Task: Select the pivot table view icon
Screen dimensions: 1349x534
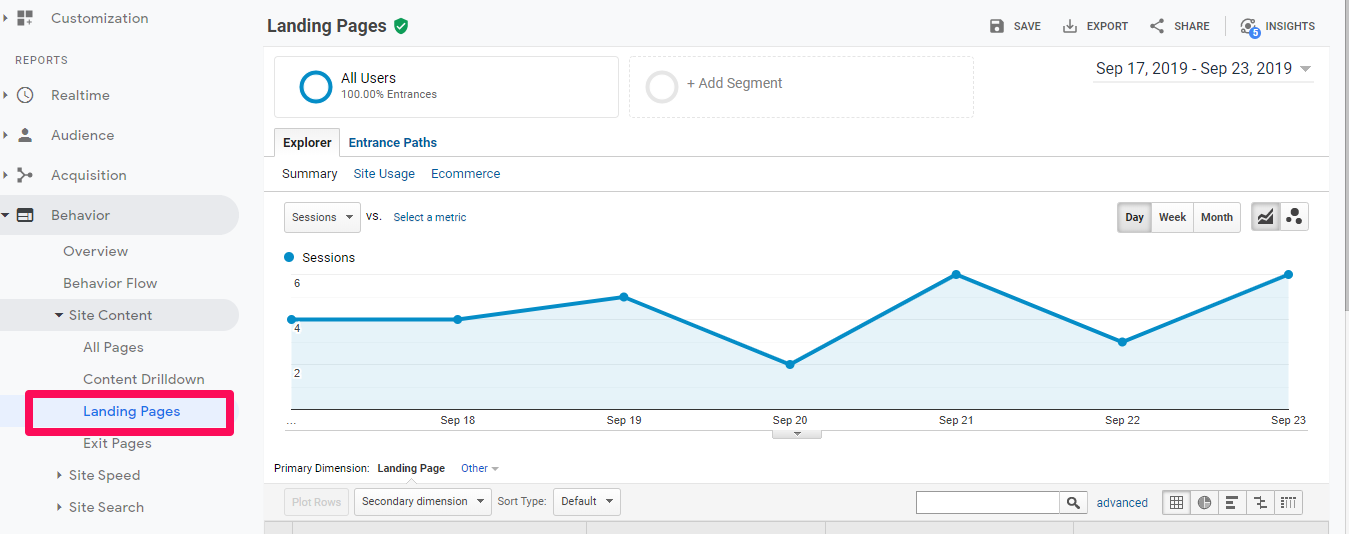Action: (x=1288, y=502)
